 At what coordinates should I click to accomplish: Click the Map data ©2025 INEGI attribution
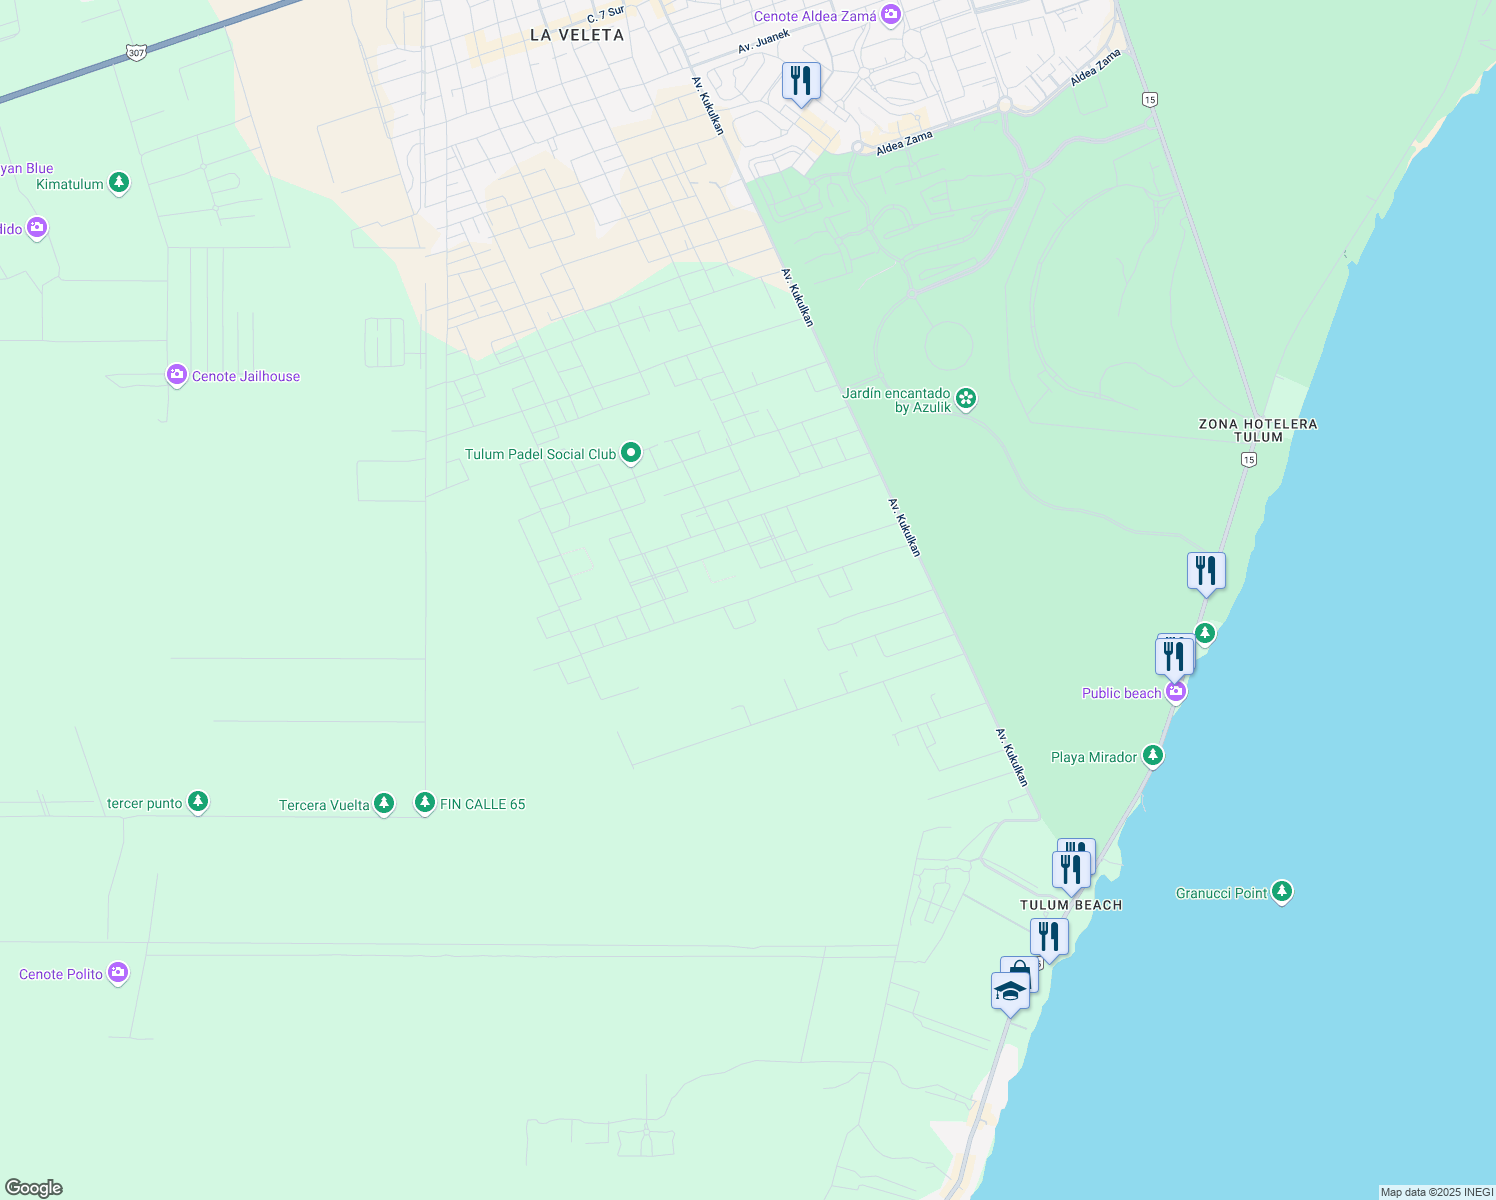[1436, 1192]
